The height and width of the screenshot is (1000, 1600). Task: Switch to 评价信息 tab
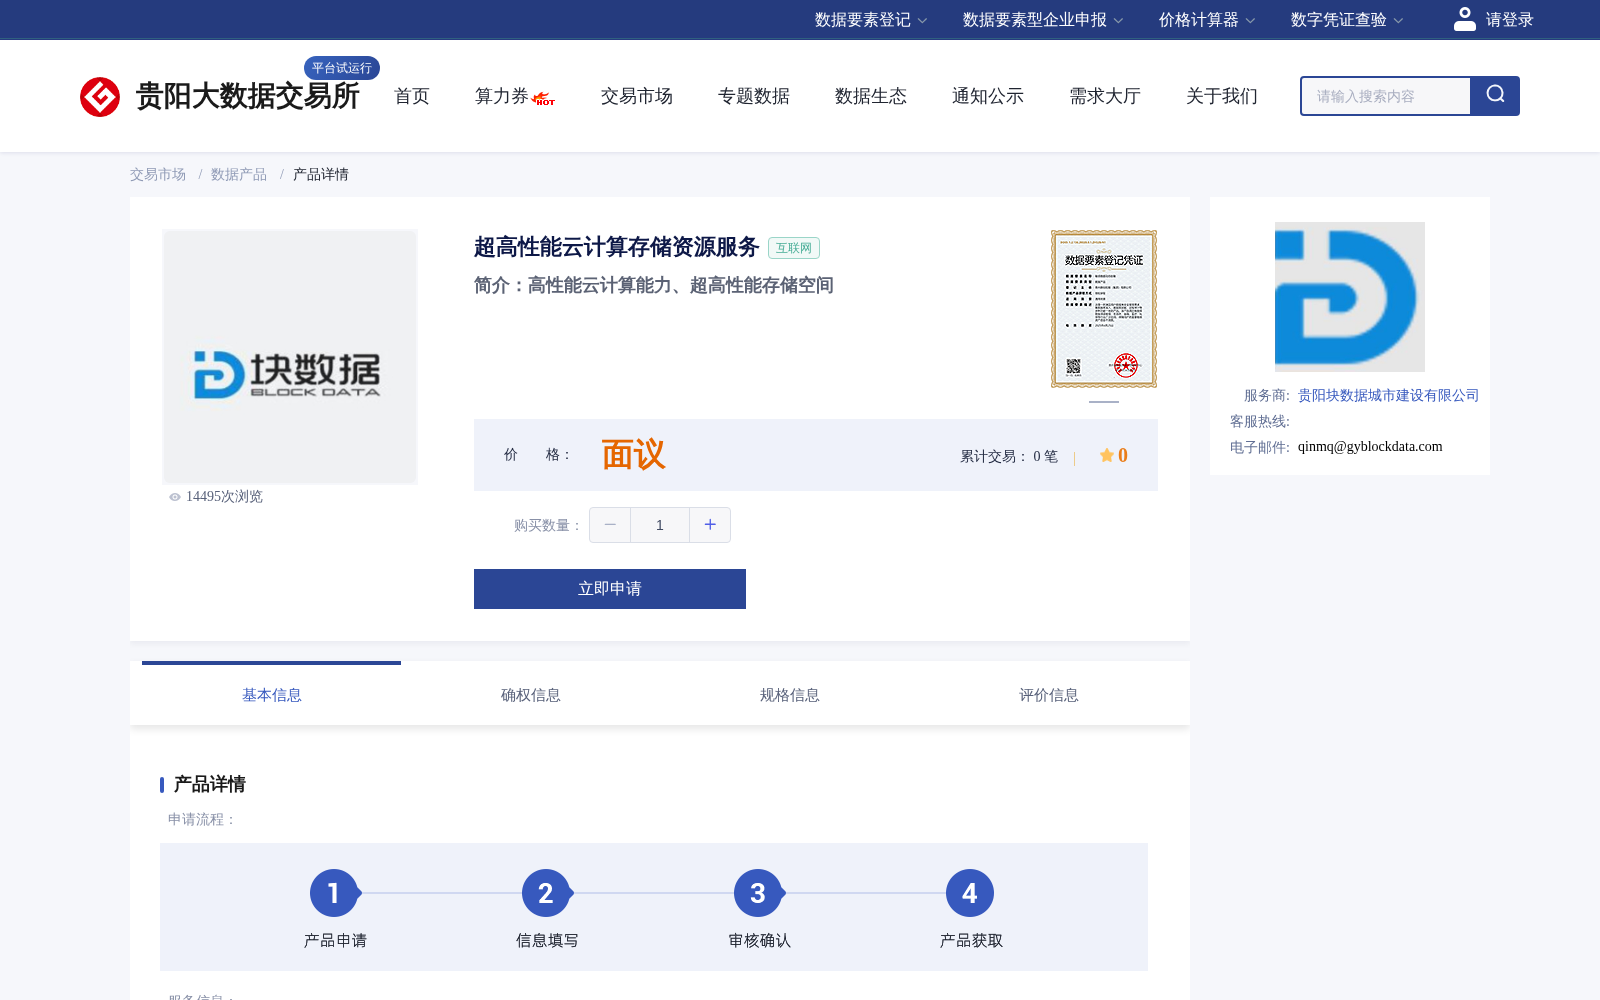pos(1049,694)
